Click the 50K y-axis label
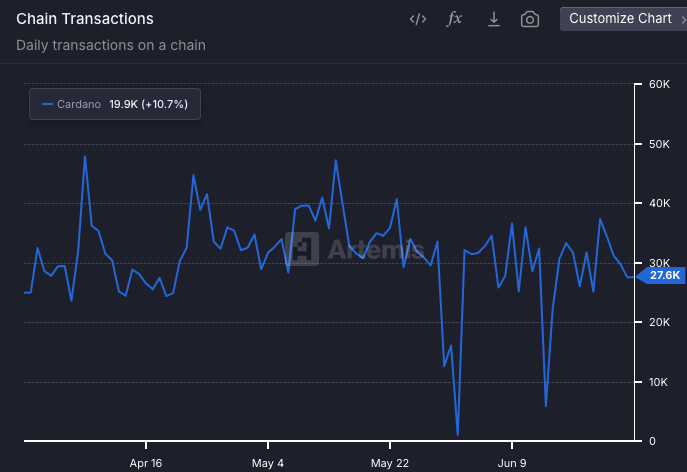687x472 pixels. coord(659,144)
